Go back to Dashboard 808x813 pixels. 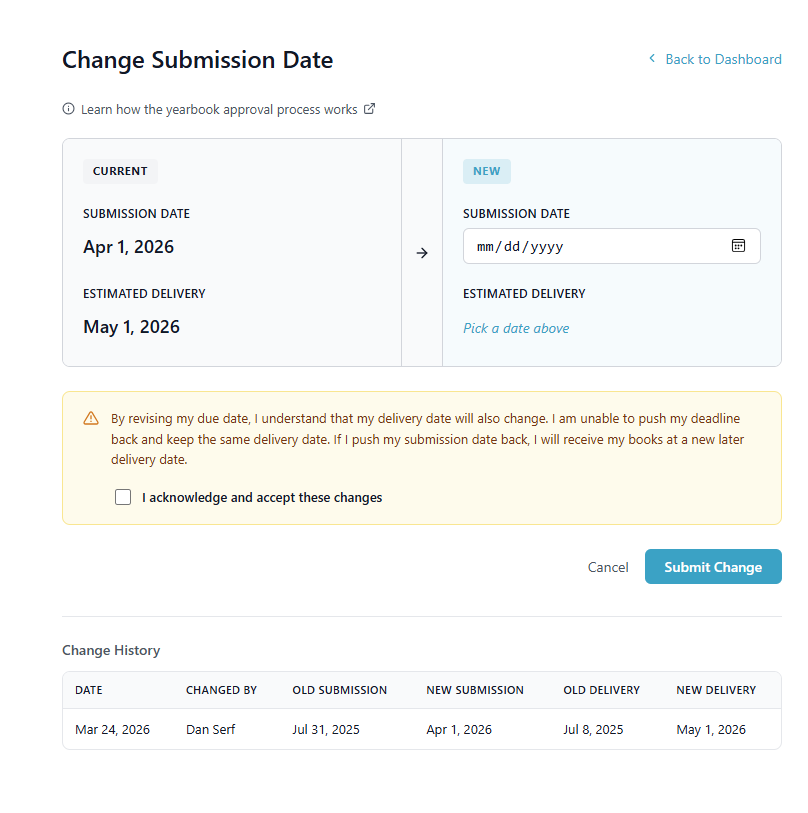tap(723, 59)
